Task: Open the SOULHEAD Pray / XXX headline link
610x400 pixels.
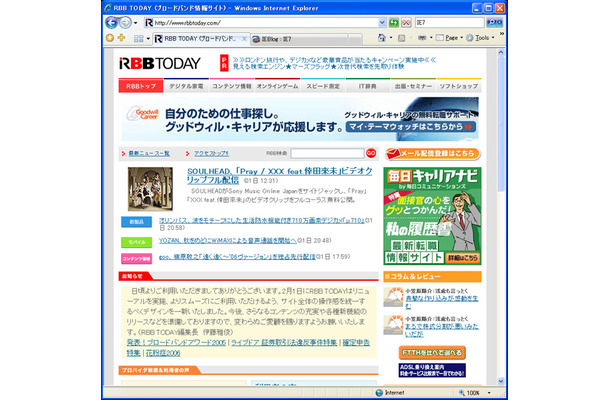Action: pos(279,175)
